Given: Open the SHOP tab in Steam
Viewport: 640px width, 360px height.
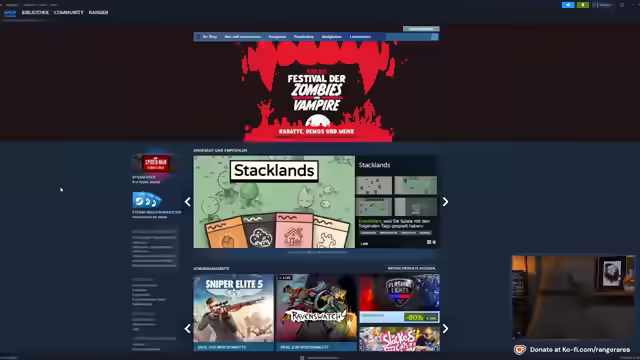Looking at the screenshot, I should click(10, 13).
